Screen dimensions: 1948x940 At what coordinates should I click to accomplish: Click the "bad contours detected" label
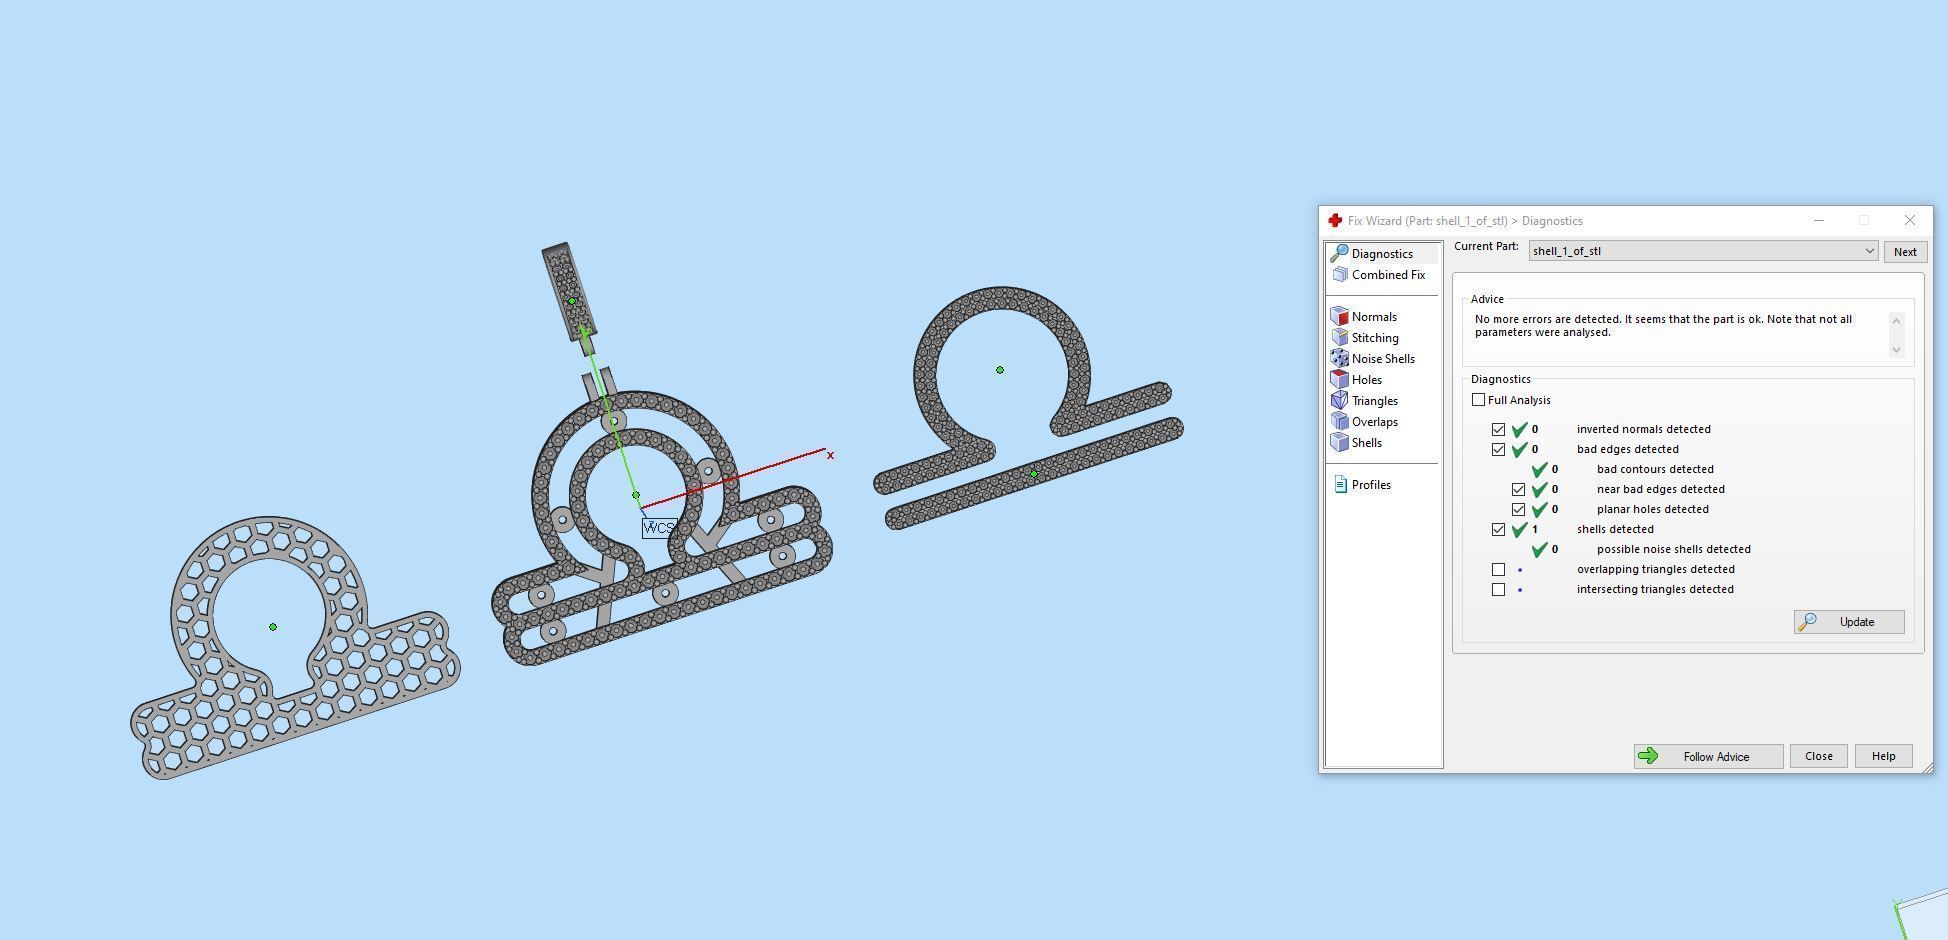(x=1655, y=469)
